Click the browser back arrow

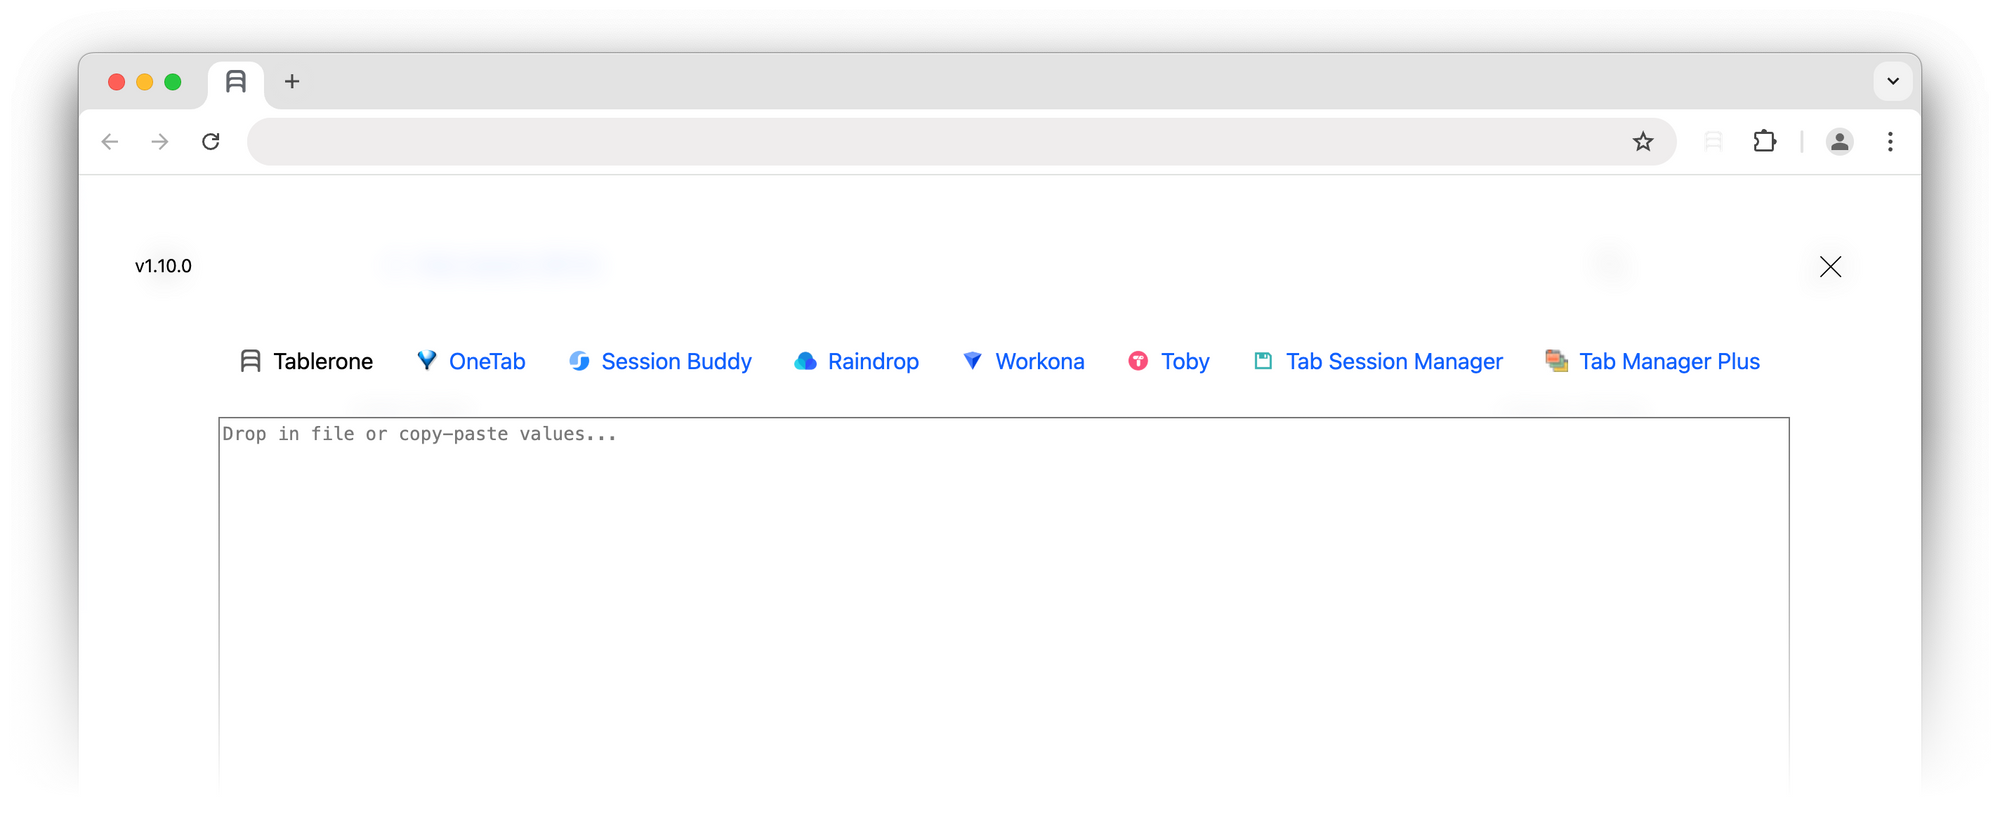pos(110,142)
